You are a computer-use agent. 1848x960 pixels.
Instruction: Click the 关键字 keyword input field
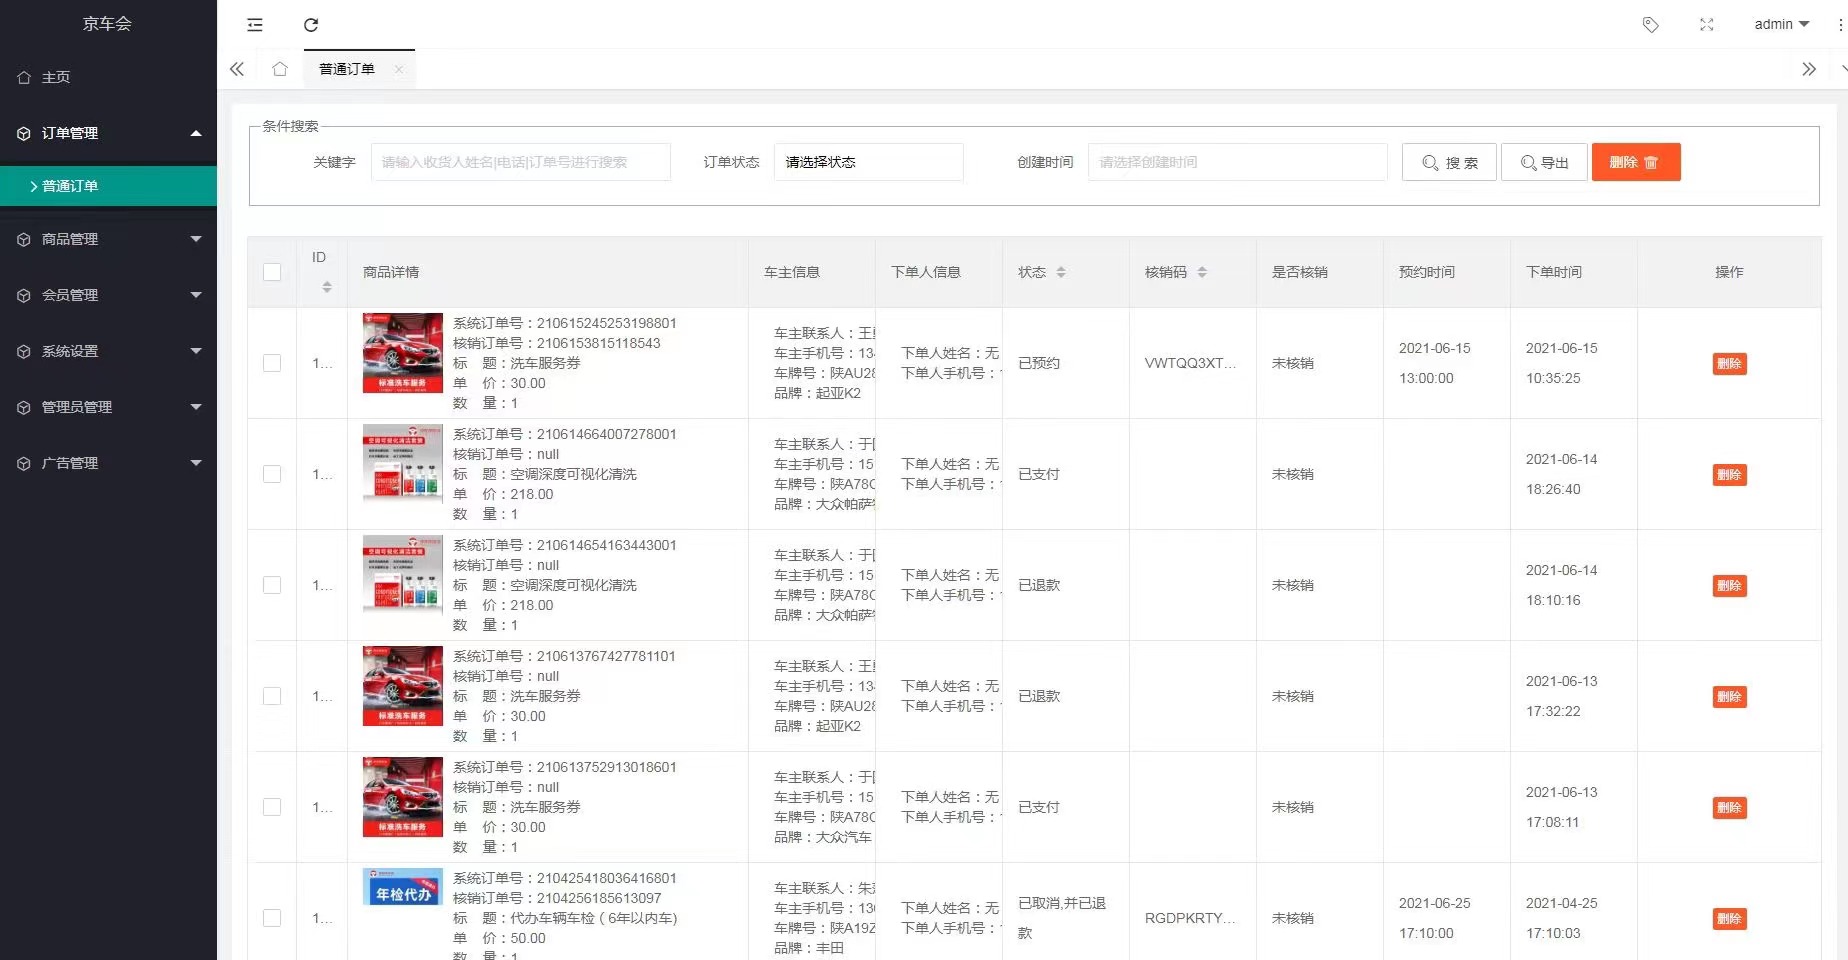tap(520, 162)
